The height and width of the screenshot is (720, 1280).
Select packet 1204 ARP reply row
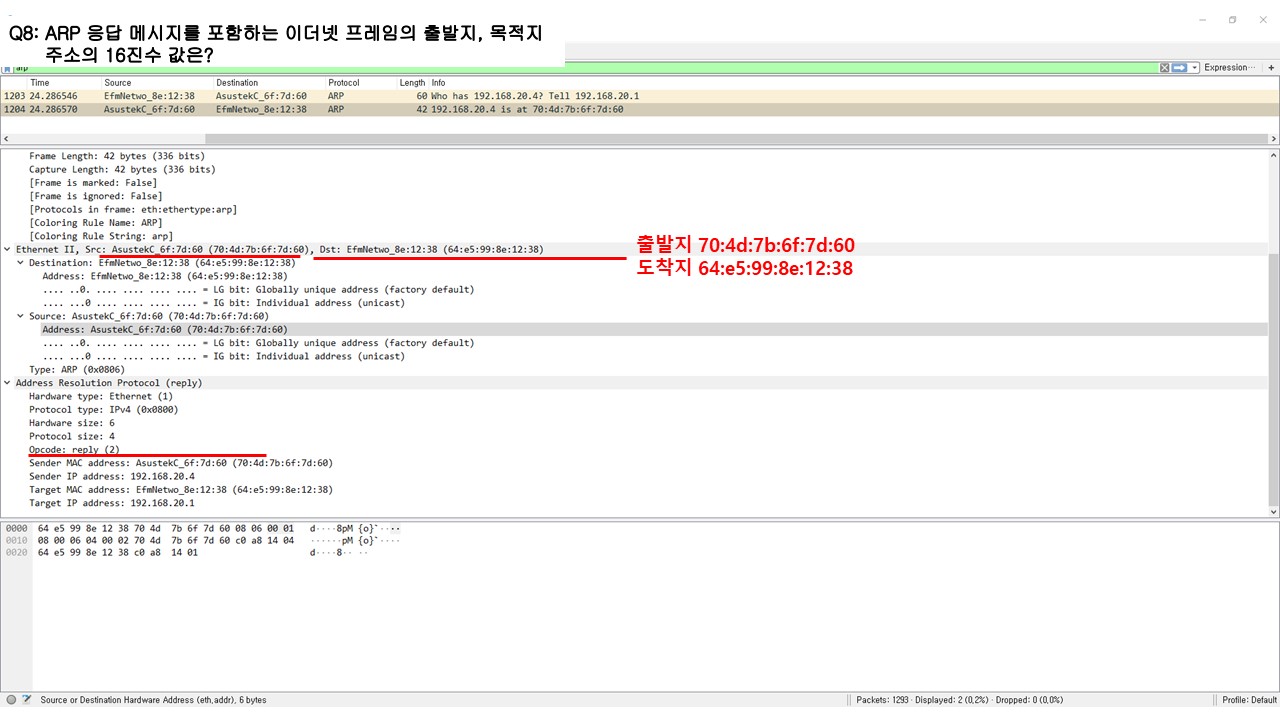point(640,109)
